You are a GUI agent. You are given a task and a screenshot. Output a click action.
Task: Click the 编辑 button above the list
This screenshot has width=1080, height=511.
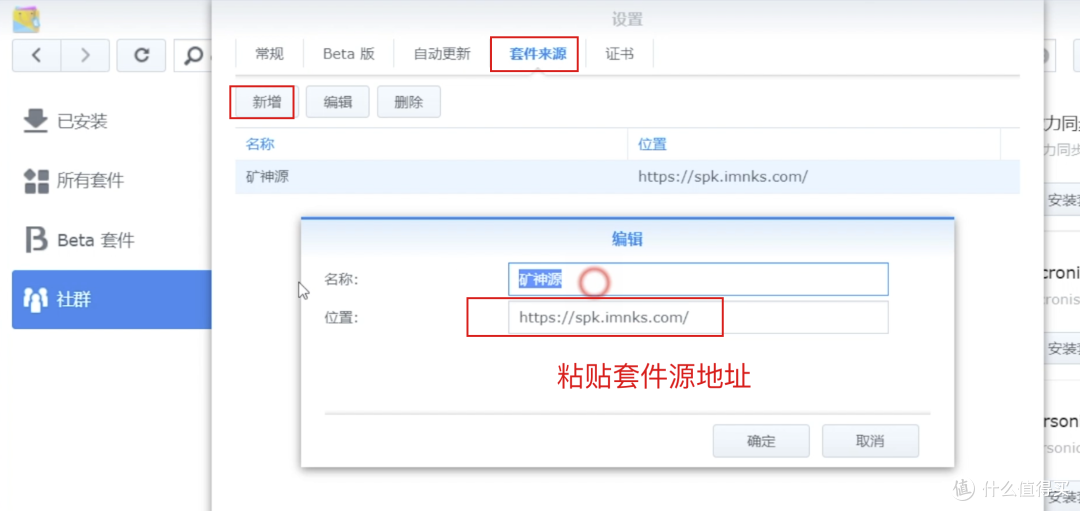coord(338,102)
